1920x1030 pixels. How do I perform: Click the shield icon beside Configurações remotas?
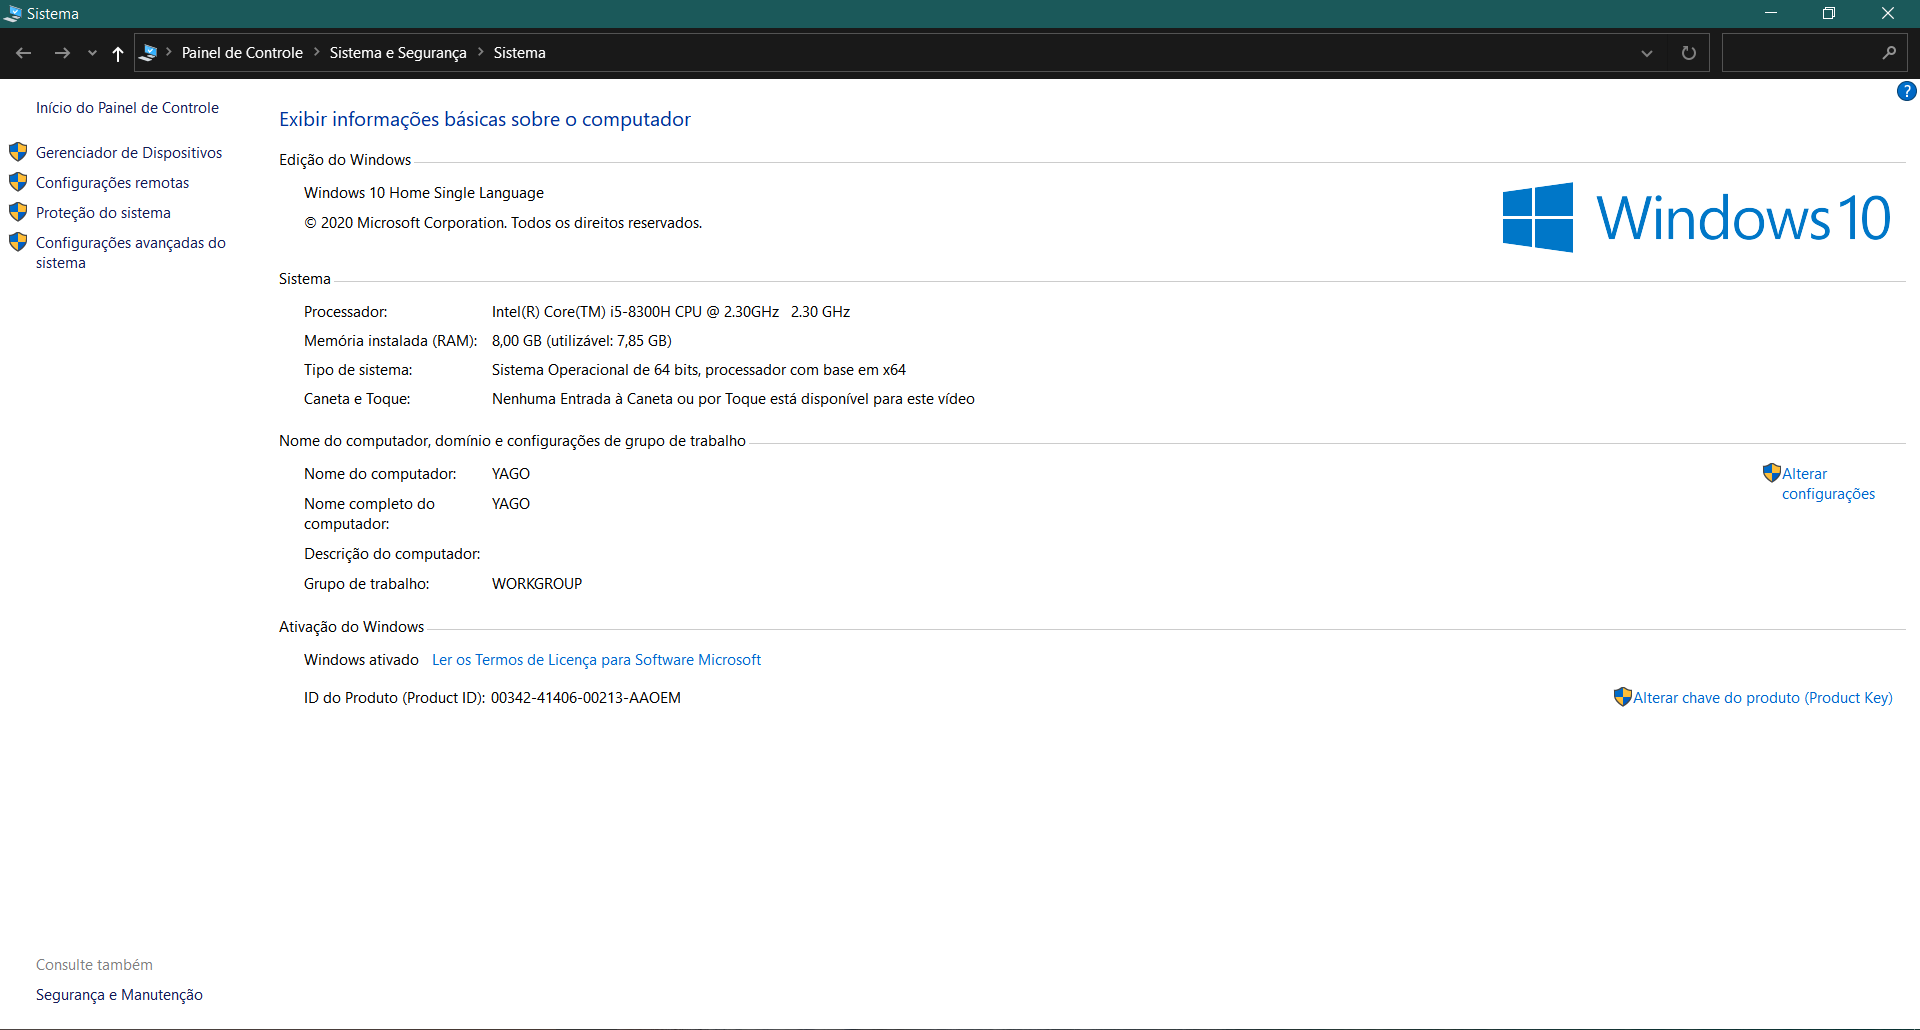18,182
